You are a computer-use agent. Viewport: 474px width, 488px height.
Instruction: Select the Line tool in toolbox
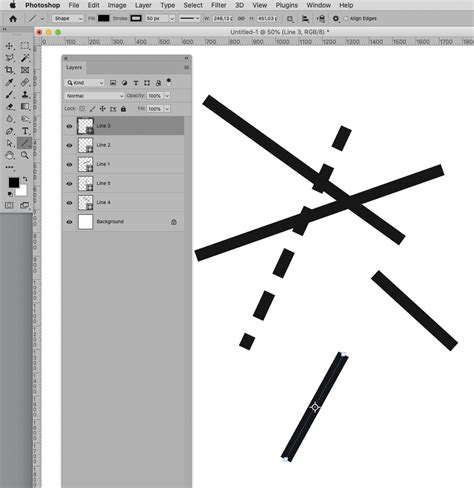(x=25, y=143)
